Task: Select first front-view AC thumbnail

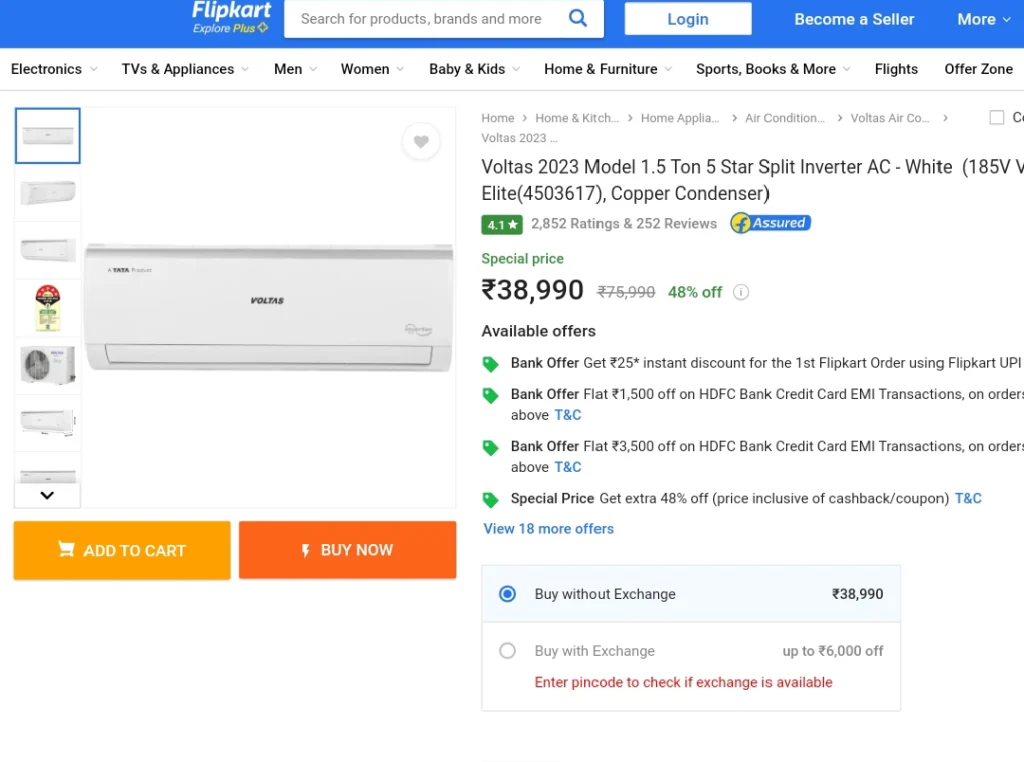Action: (48, 136)
